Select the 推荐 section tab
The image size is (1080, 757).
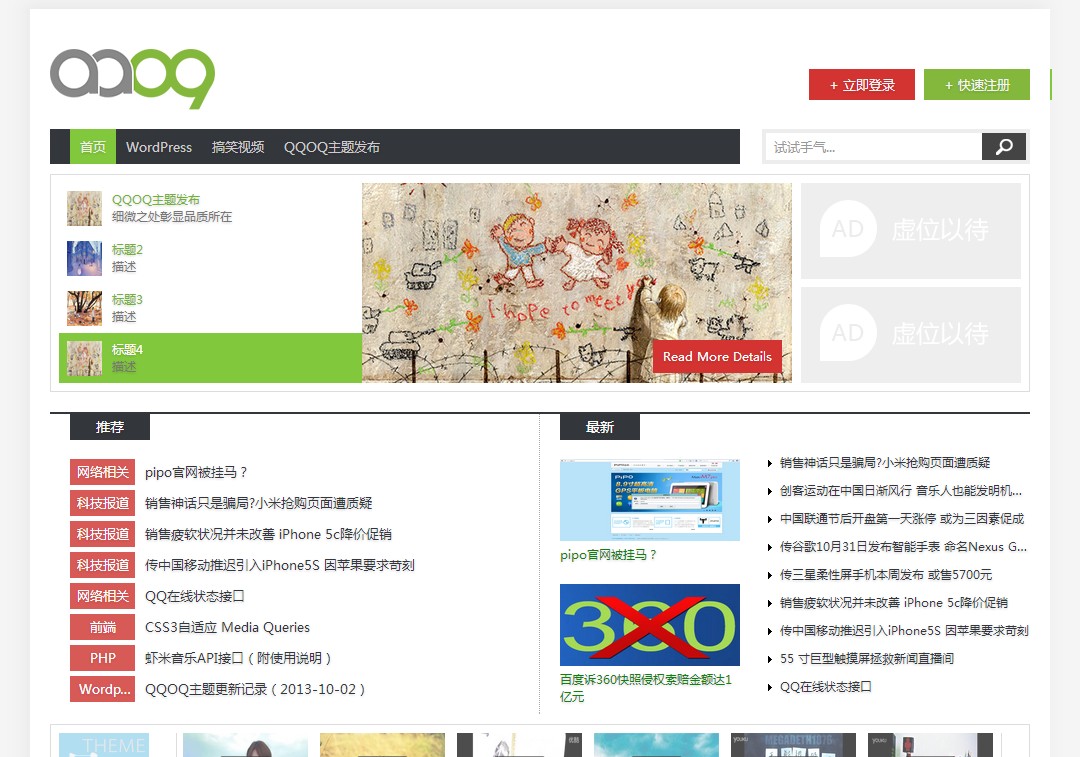pos(110,427)
